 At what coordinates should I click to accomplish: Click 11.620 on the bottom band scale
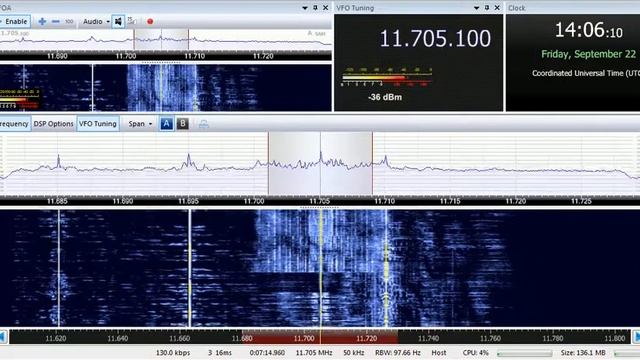pos(56,338)
